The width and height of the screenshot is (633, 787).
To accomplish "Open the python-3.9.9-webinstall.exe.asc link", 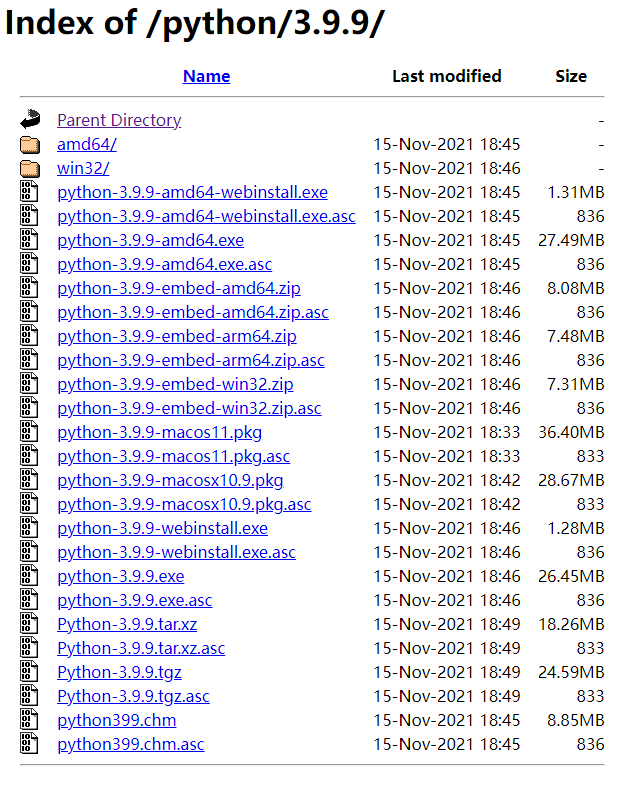I will click(x=176, y=552).
